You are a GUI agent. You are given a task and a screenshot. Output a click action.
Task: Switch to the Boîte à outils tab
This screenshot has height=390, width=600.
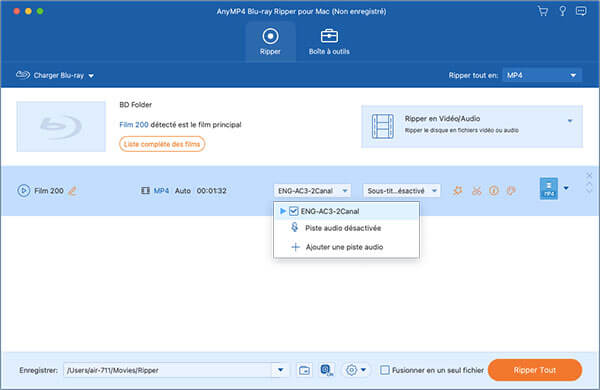pos(329,42)
